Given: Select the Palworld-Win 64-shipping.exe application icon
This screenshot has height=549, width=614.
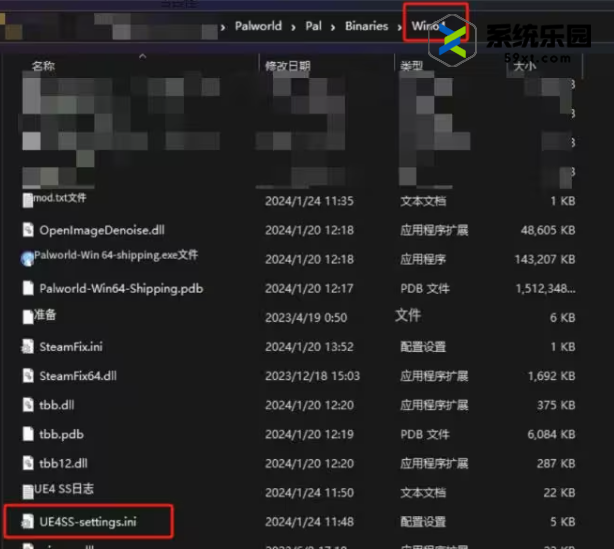Looking at the screenshot, I should coord(27,258).
